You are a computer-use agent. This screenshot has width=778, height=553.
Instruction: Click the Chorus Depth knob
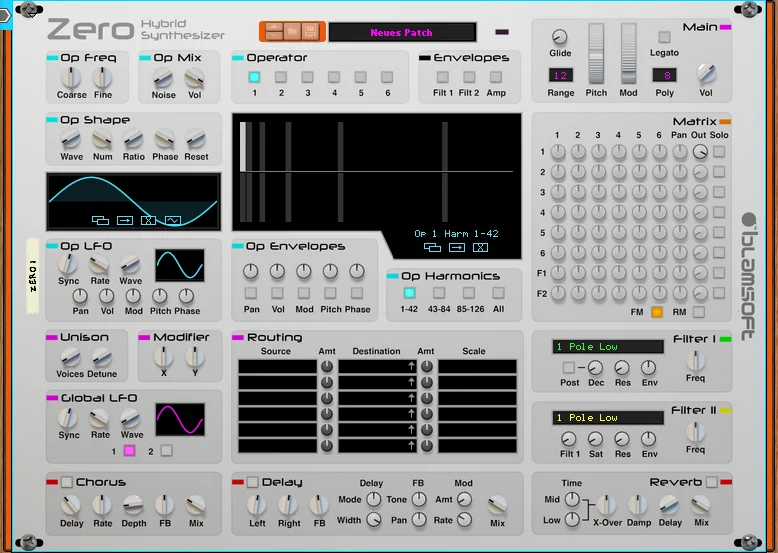click(133, 505)
